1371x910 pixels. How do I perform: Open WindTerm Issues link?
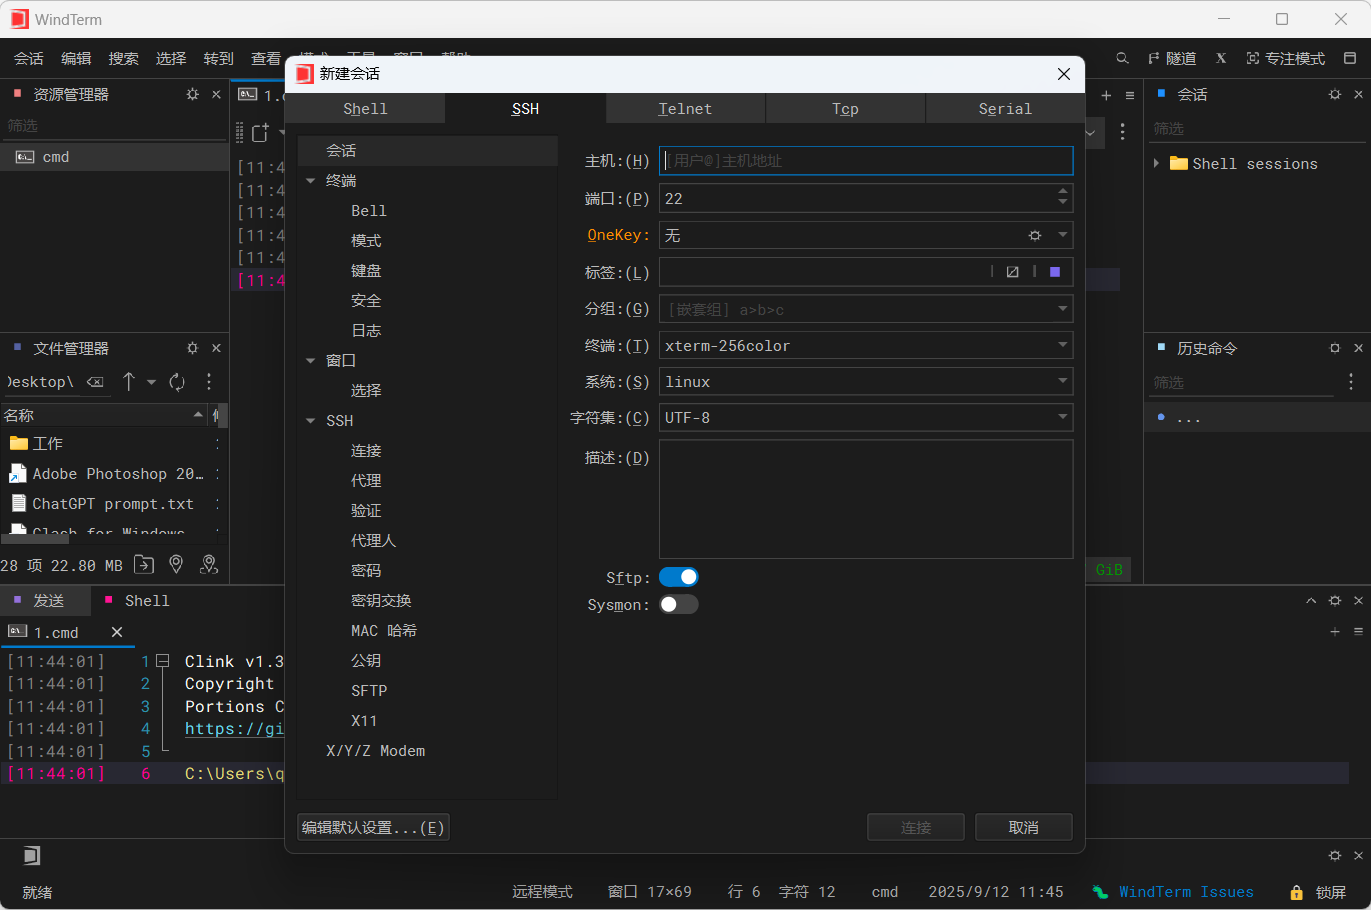click(x=1186, y=892)
